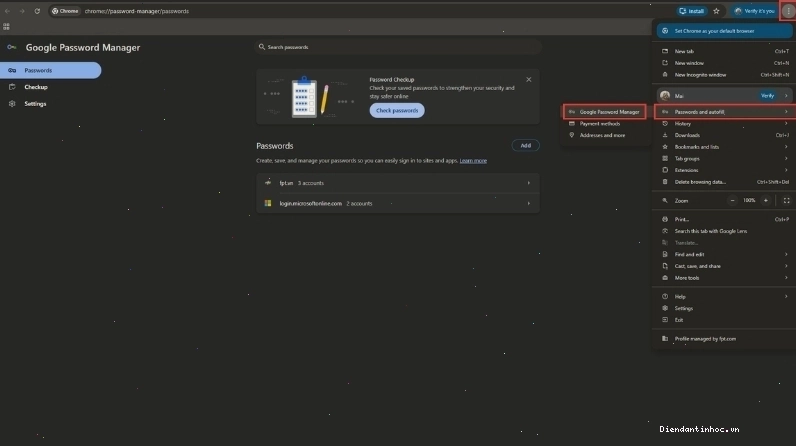
Task: Click the Chrome site info chip
Action: point(65,11)
